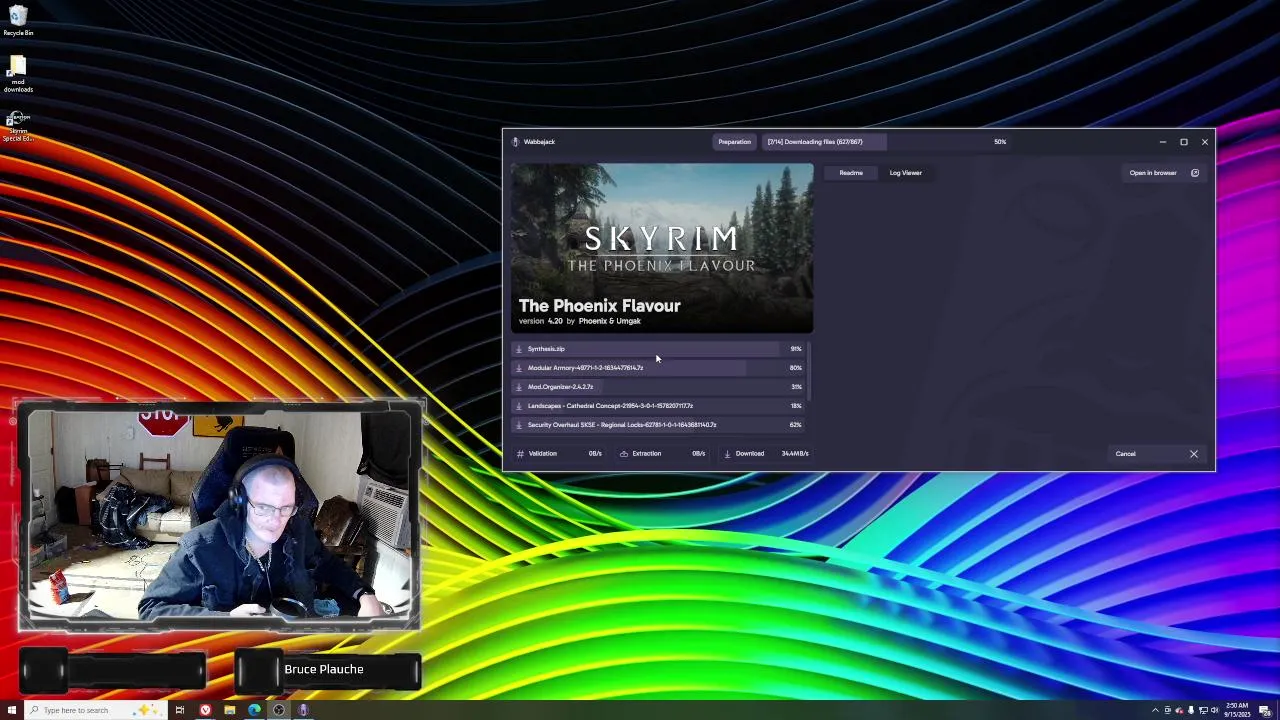Click the 34.4MB/s download speed value

pos(795,454)
